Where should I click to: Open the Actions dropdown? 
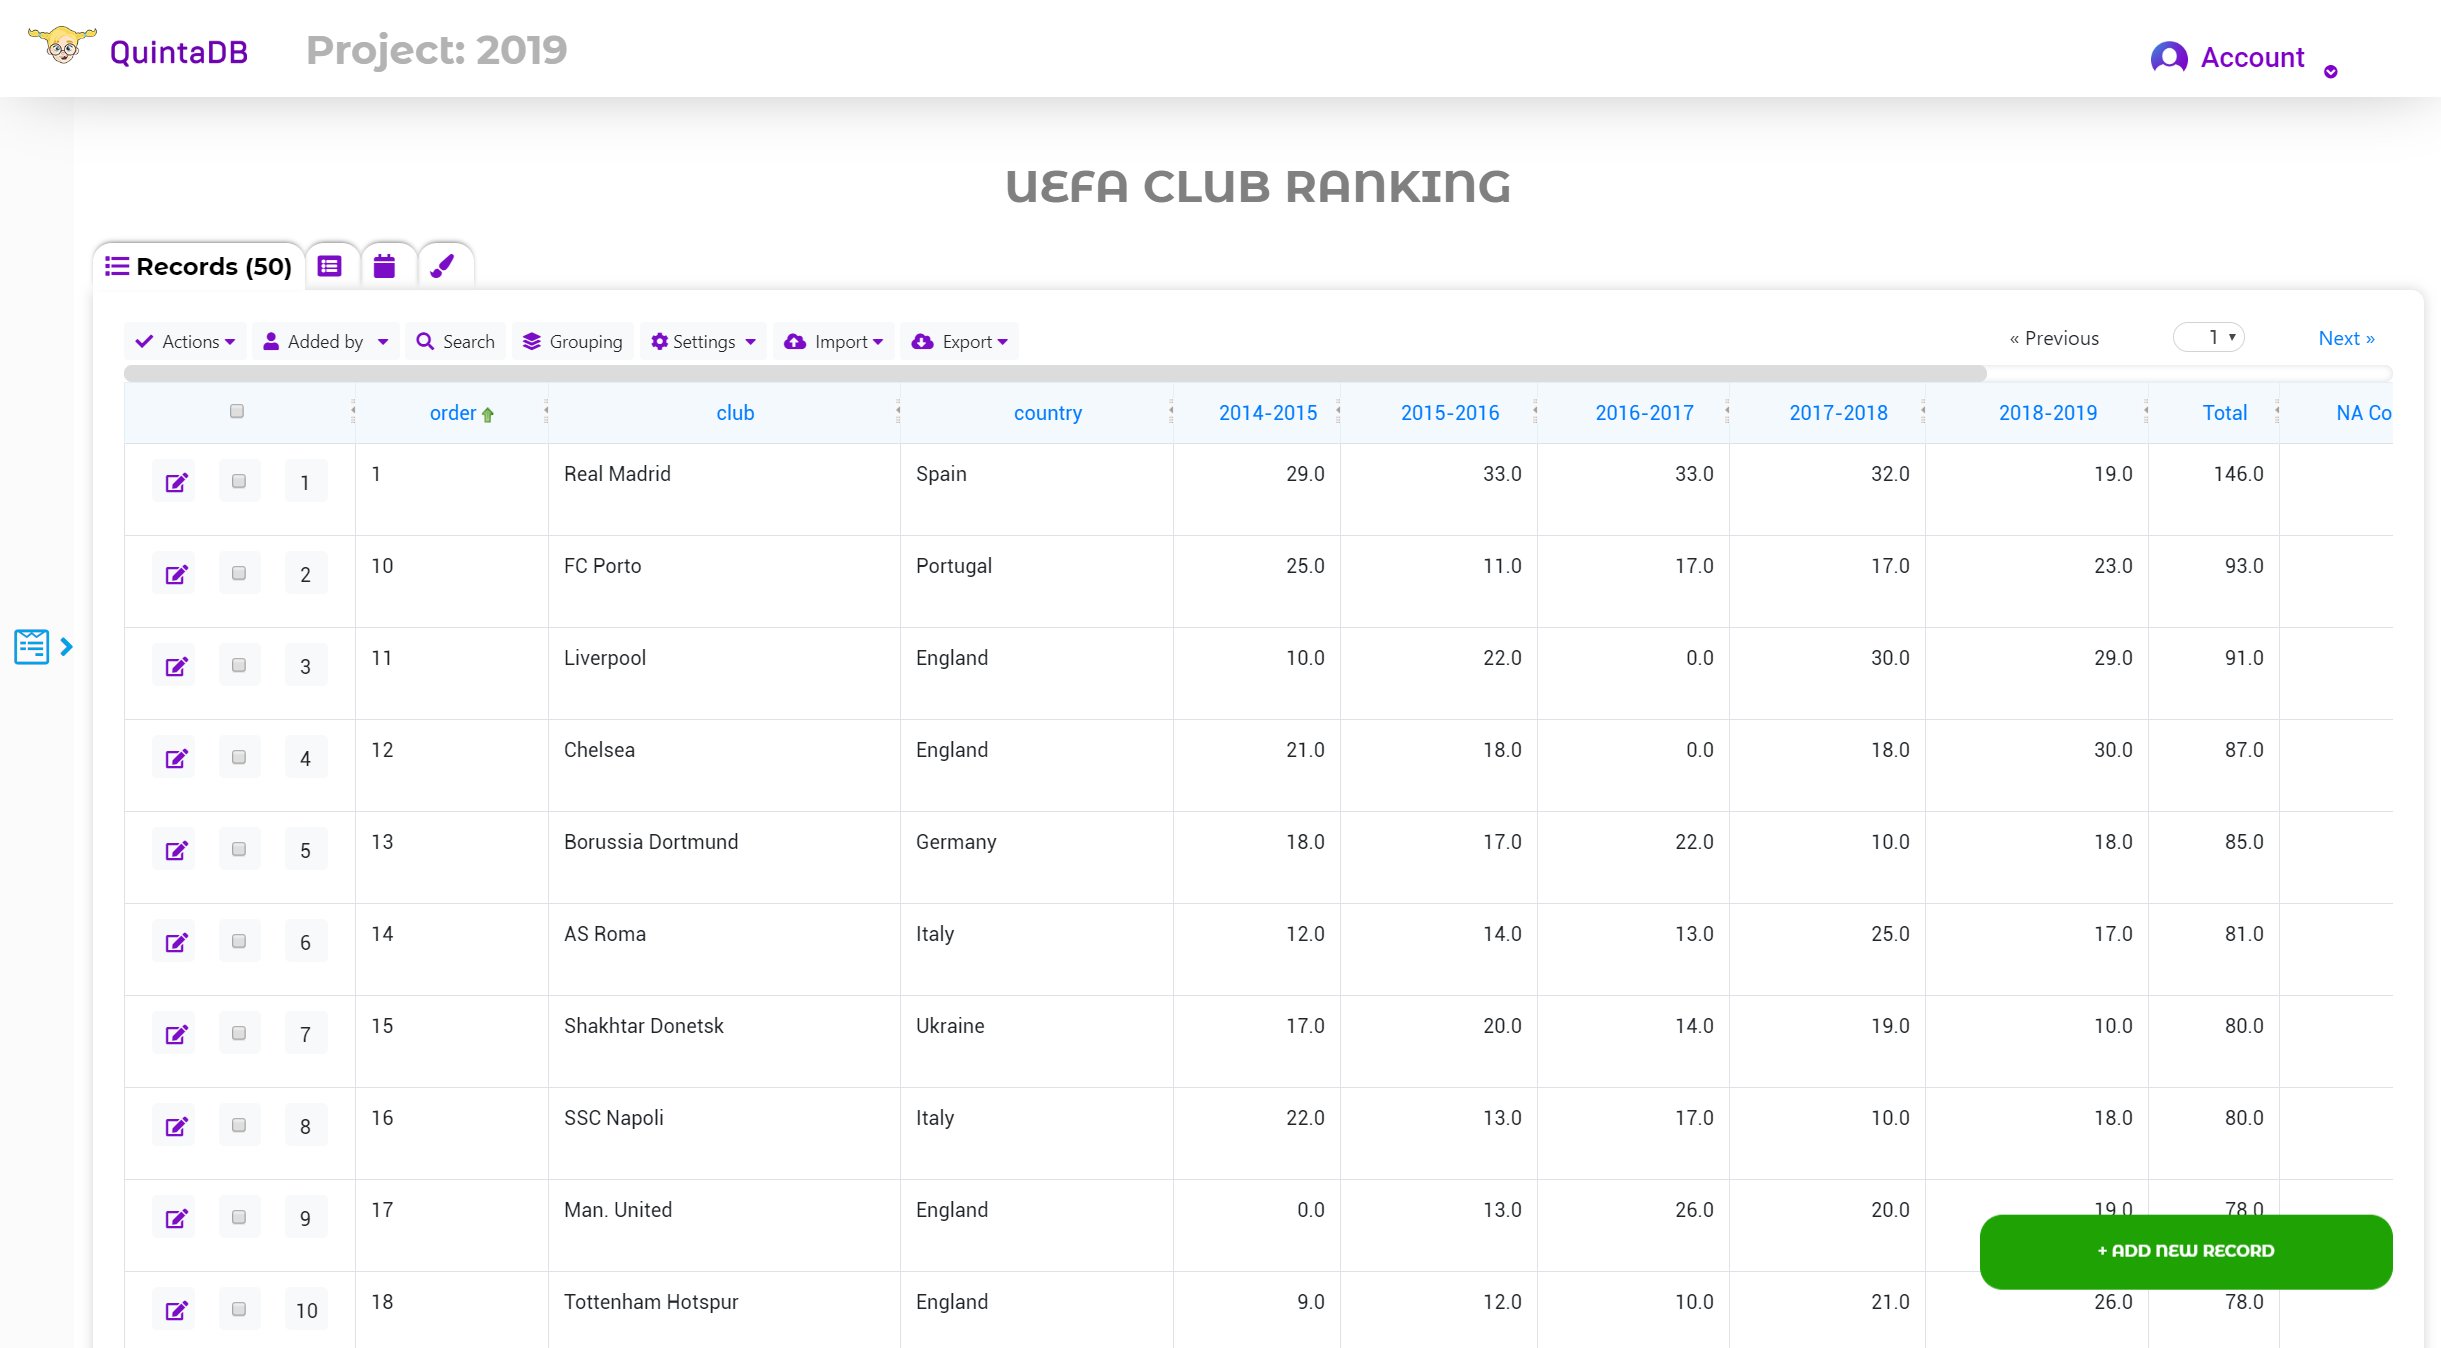coord(185,342)
